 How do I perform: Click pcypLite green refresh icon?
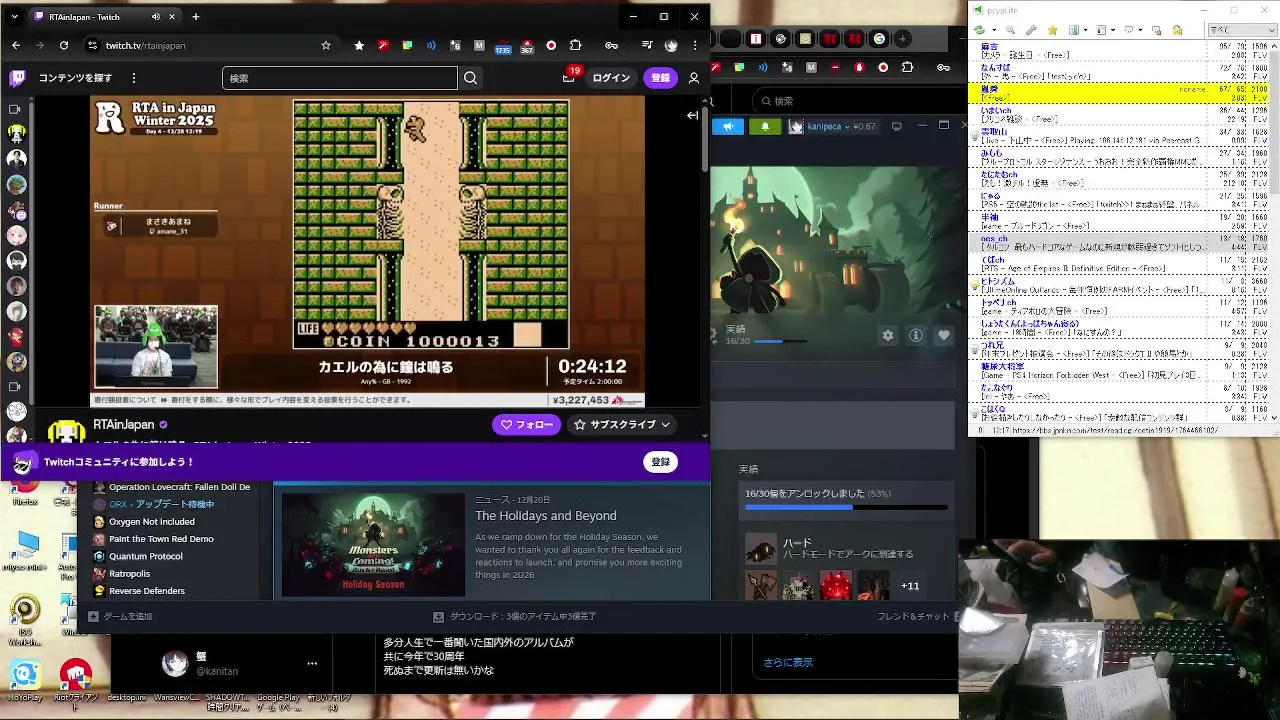pyautogui.click(x=981, y=31)
